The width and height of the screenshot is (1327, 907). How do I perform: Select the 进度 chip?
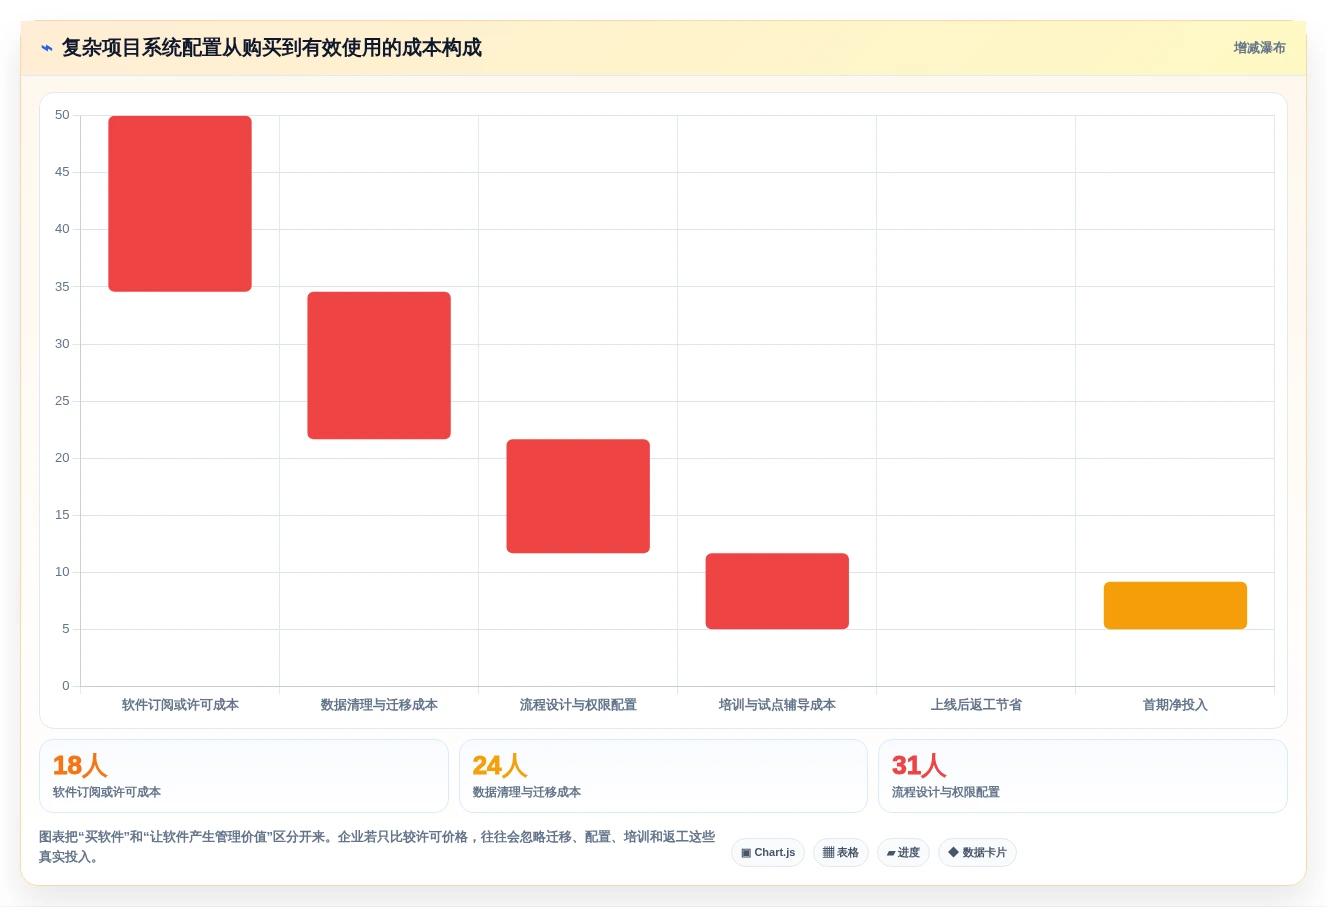(903, 852)
